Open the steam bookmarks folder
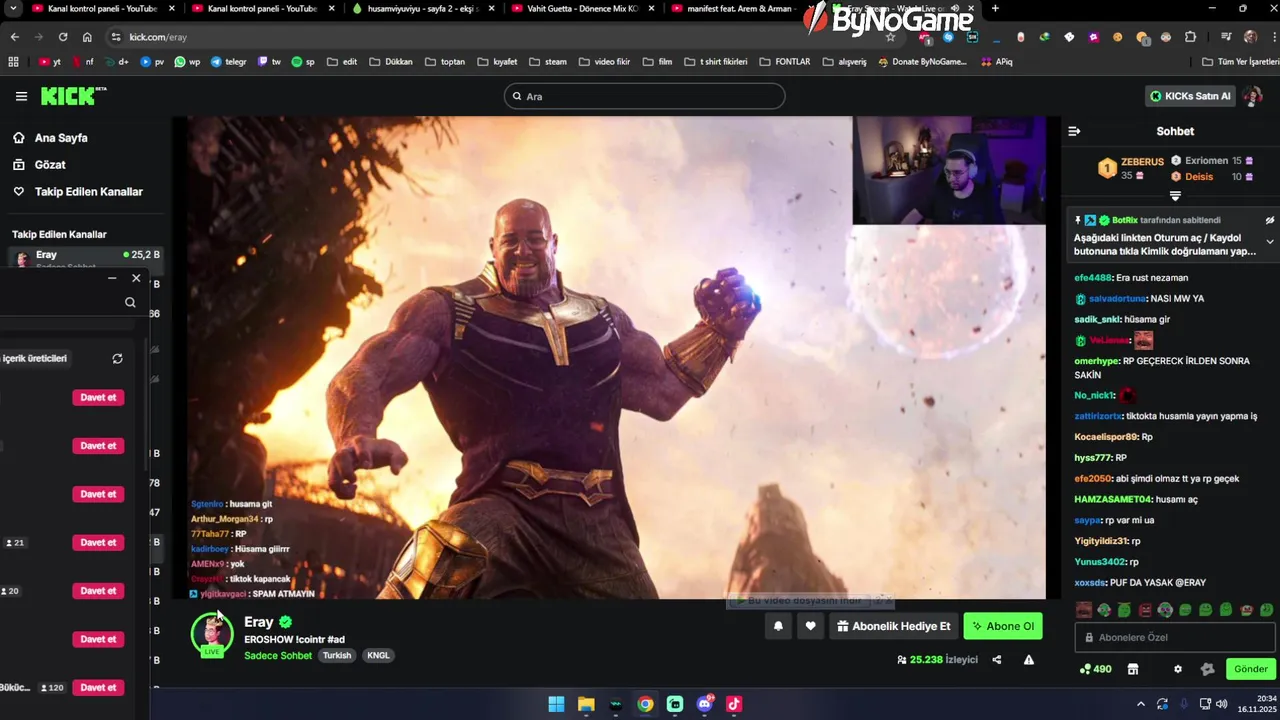 coord(548,61)
